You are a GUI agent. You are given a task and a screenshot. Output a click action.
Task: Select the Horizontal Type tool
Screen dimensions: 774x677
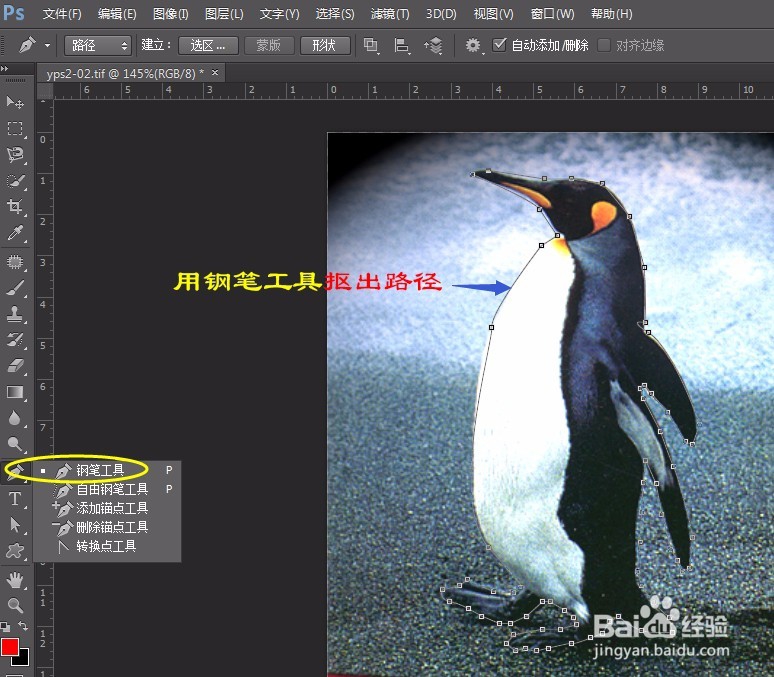coord(15,499)
